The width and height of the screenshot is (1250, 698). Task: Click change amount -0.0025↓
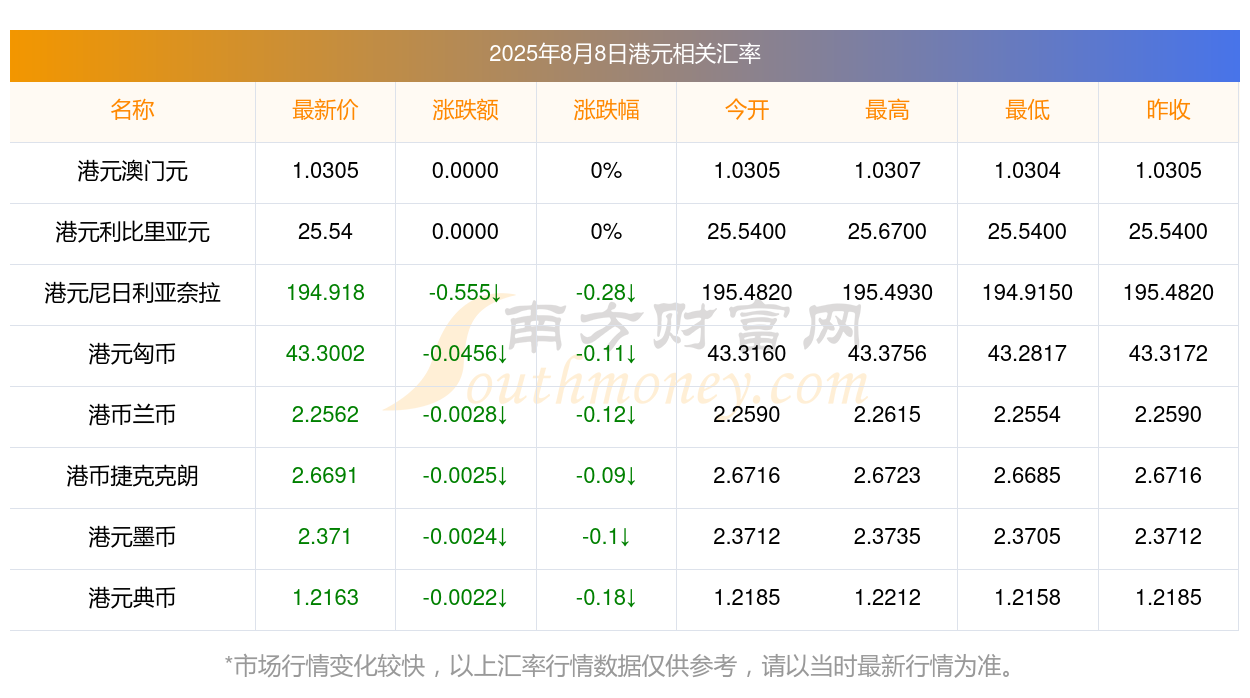coord(465,476)
